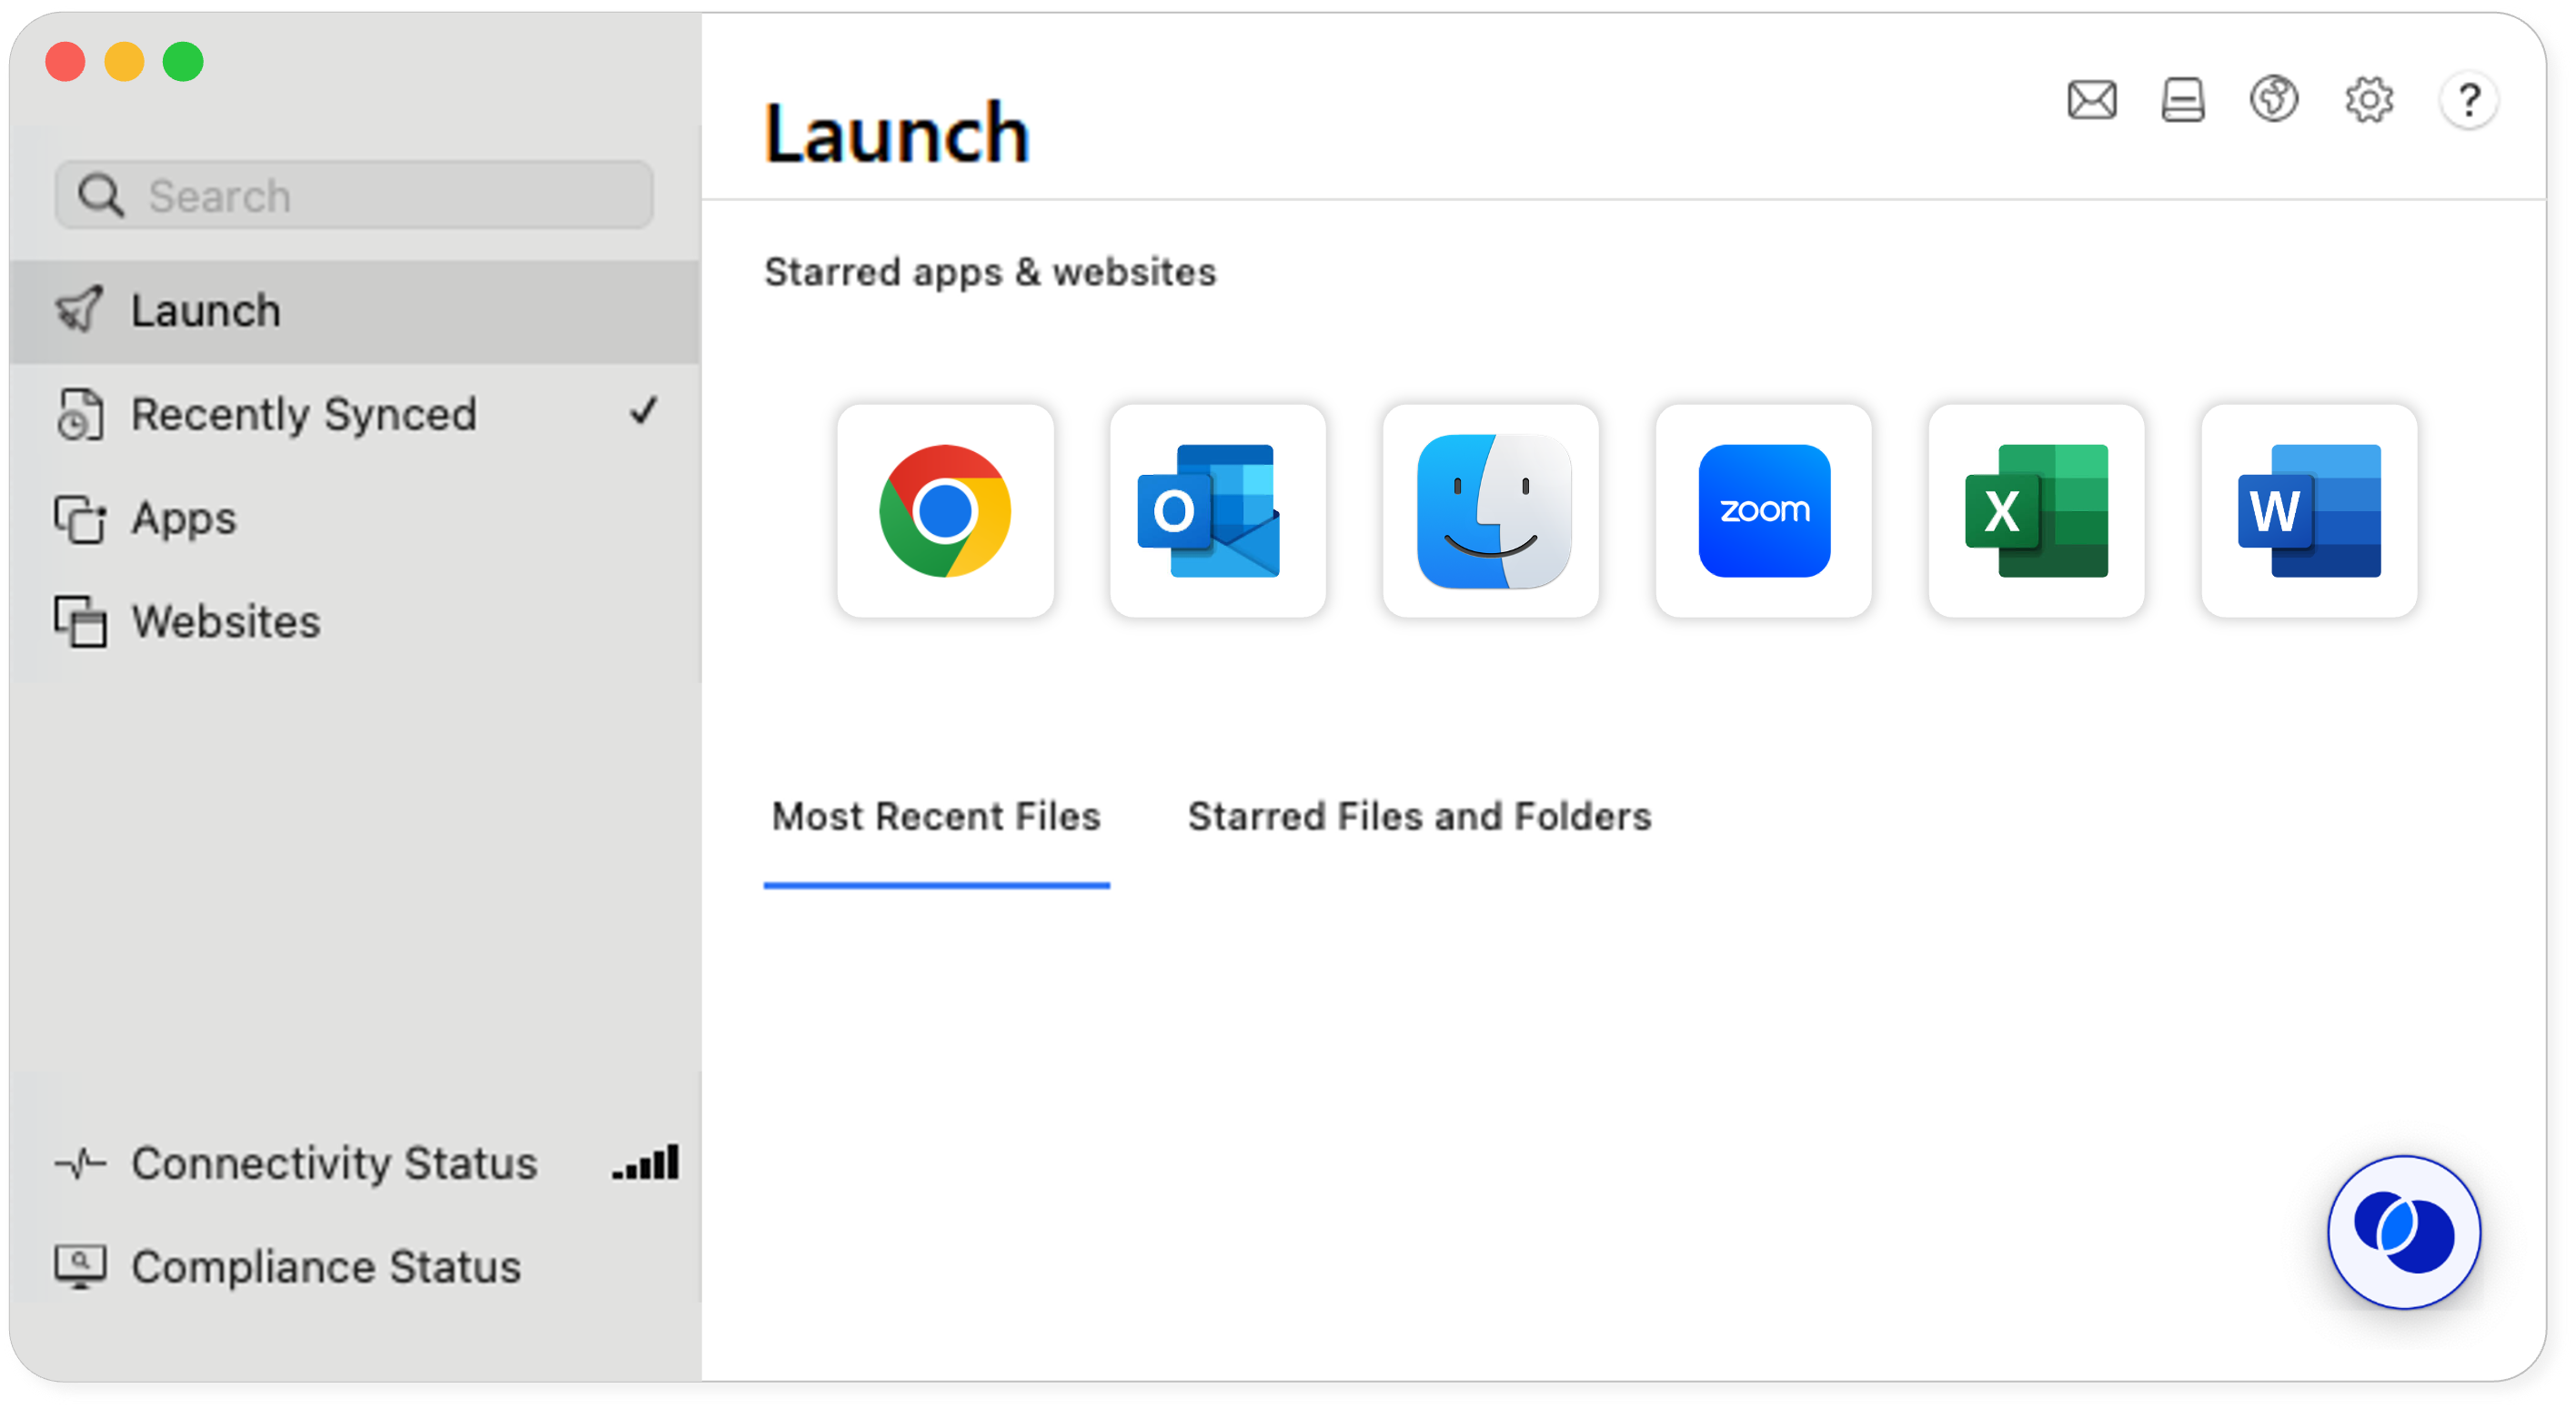Click the drive storage icon in header
Screen dimensions: 2576x1409
(2183, 100)
